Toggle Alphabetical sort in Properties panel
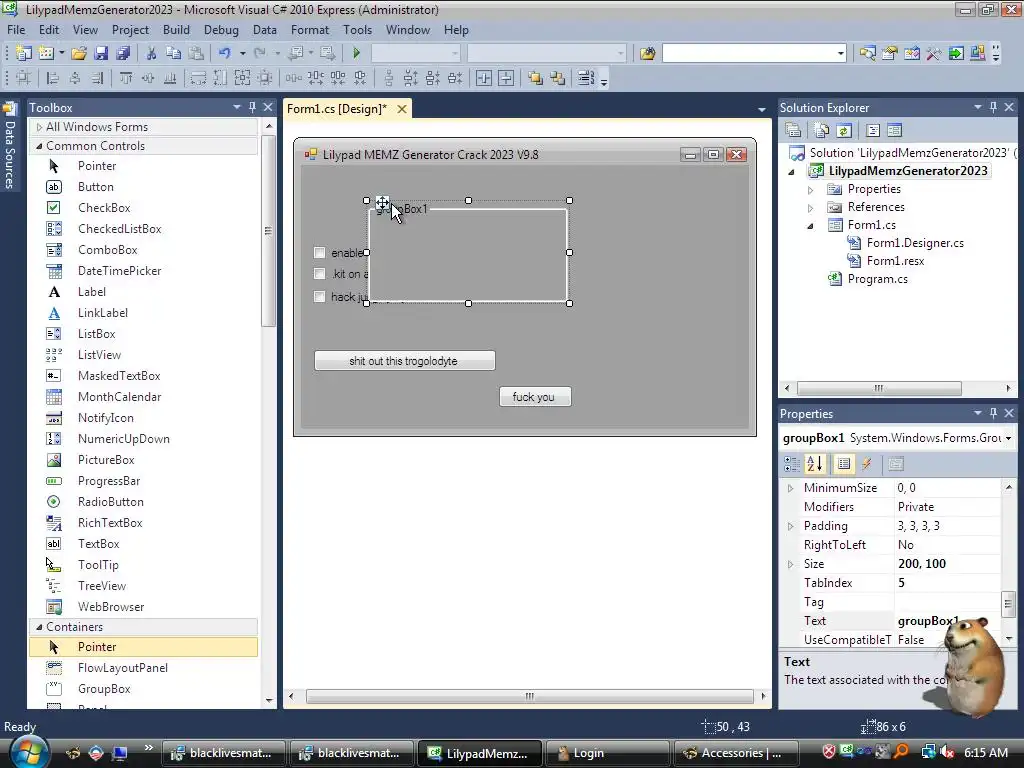 (x=815, y=464)
